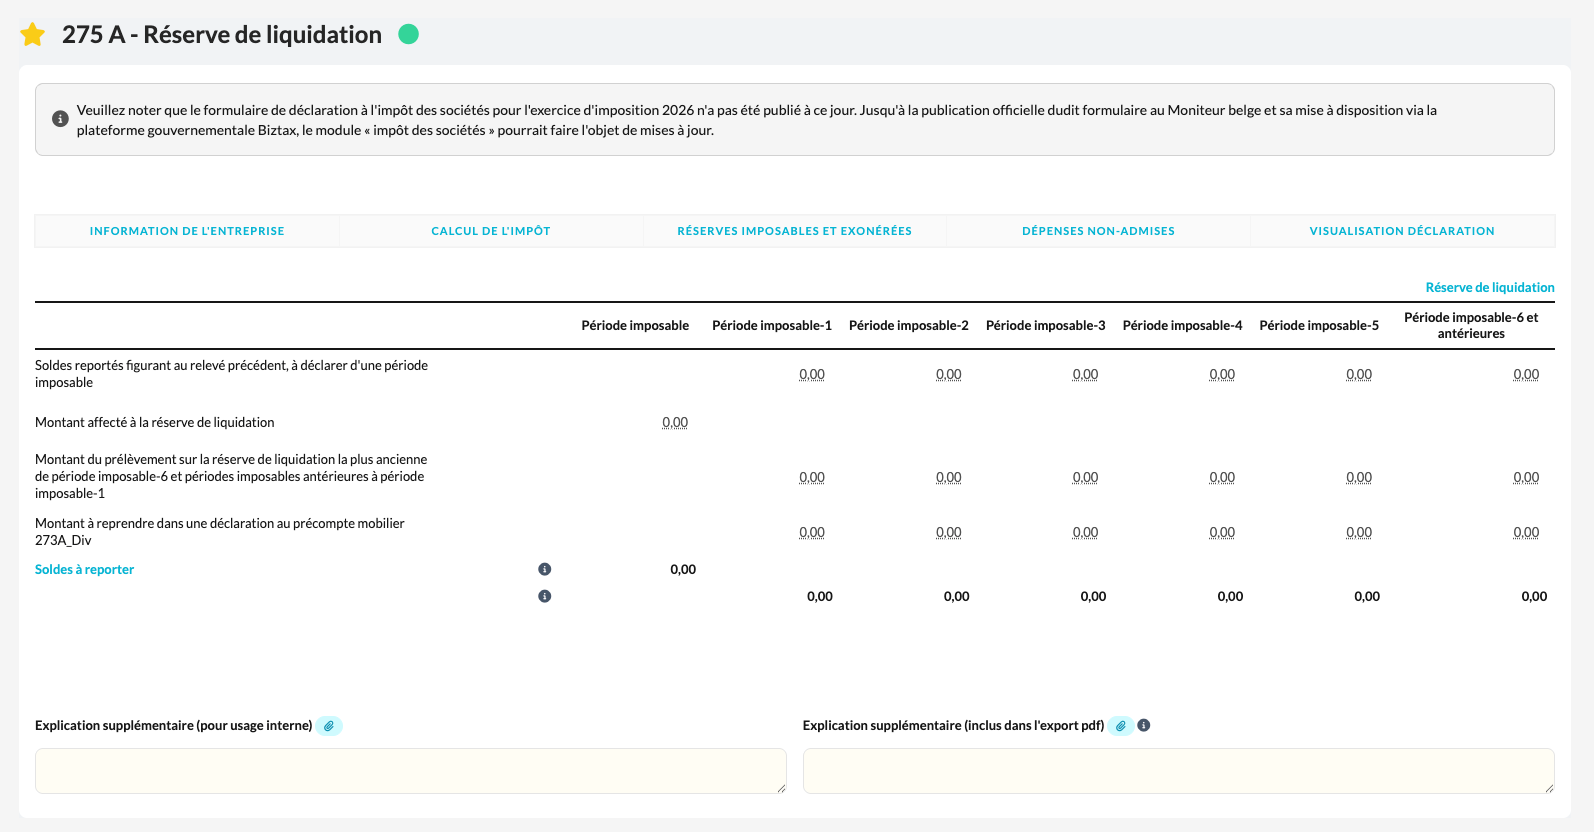Edit Montant affecté à la réserve value

pos(675,423)
